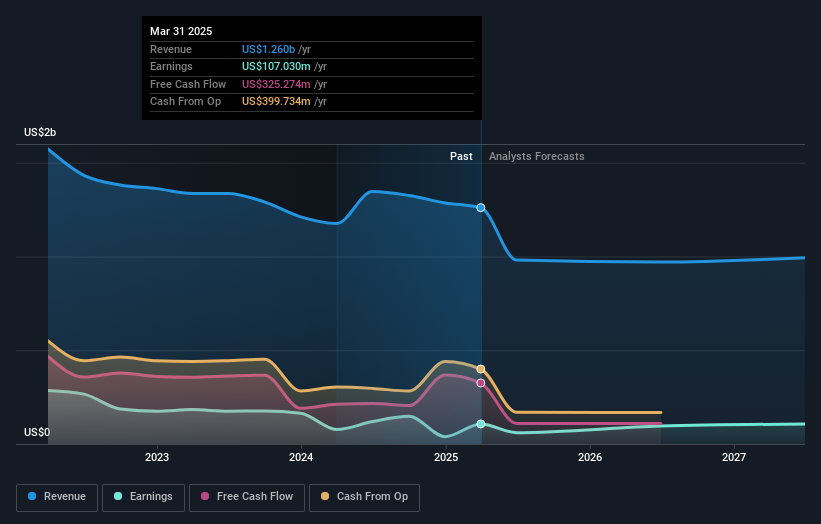821x524 pixels.
Task: Click the 2027 x-axis label
Action: pyautogui.click(x=734, y=458)
